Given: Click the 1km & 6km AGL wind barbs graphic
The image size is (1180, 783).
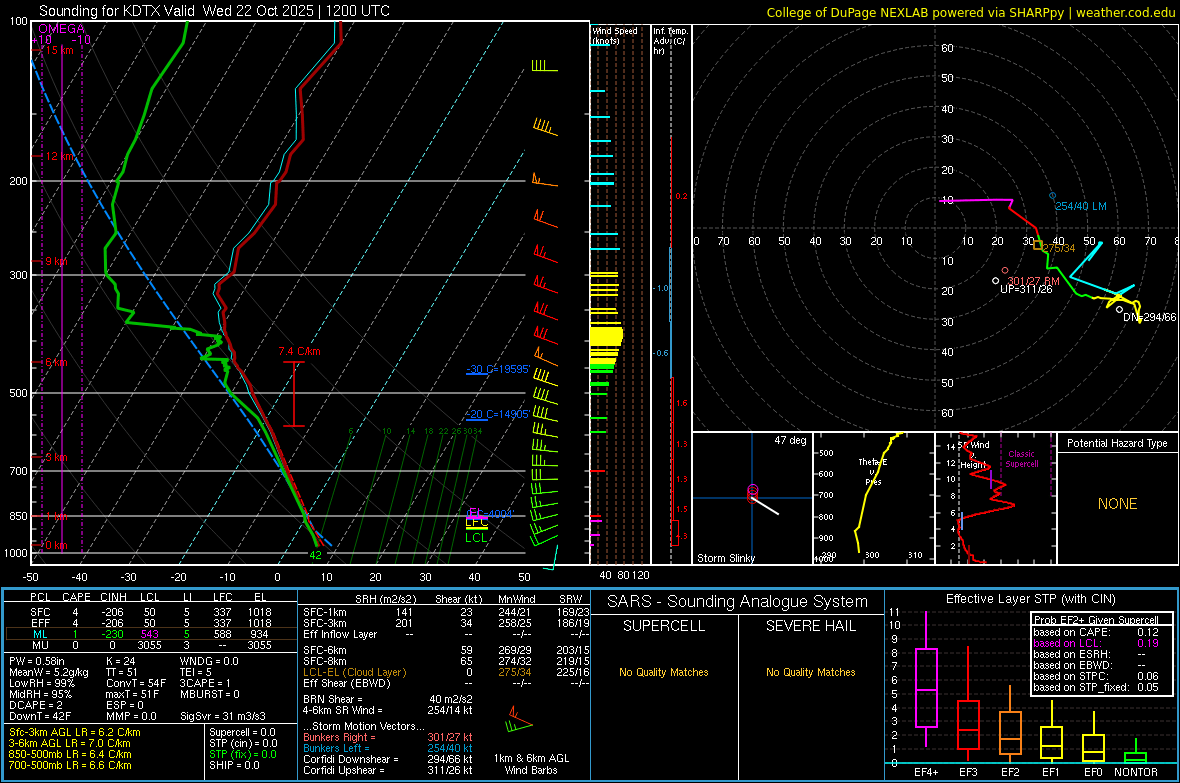Looking at the screenshot, I should click(519, 720).
